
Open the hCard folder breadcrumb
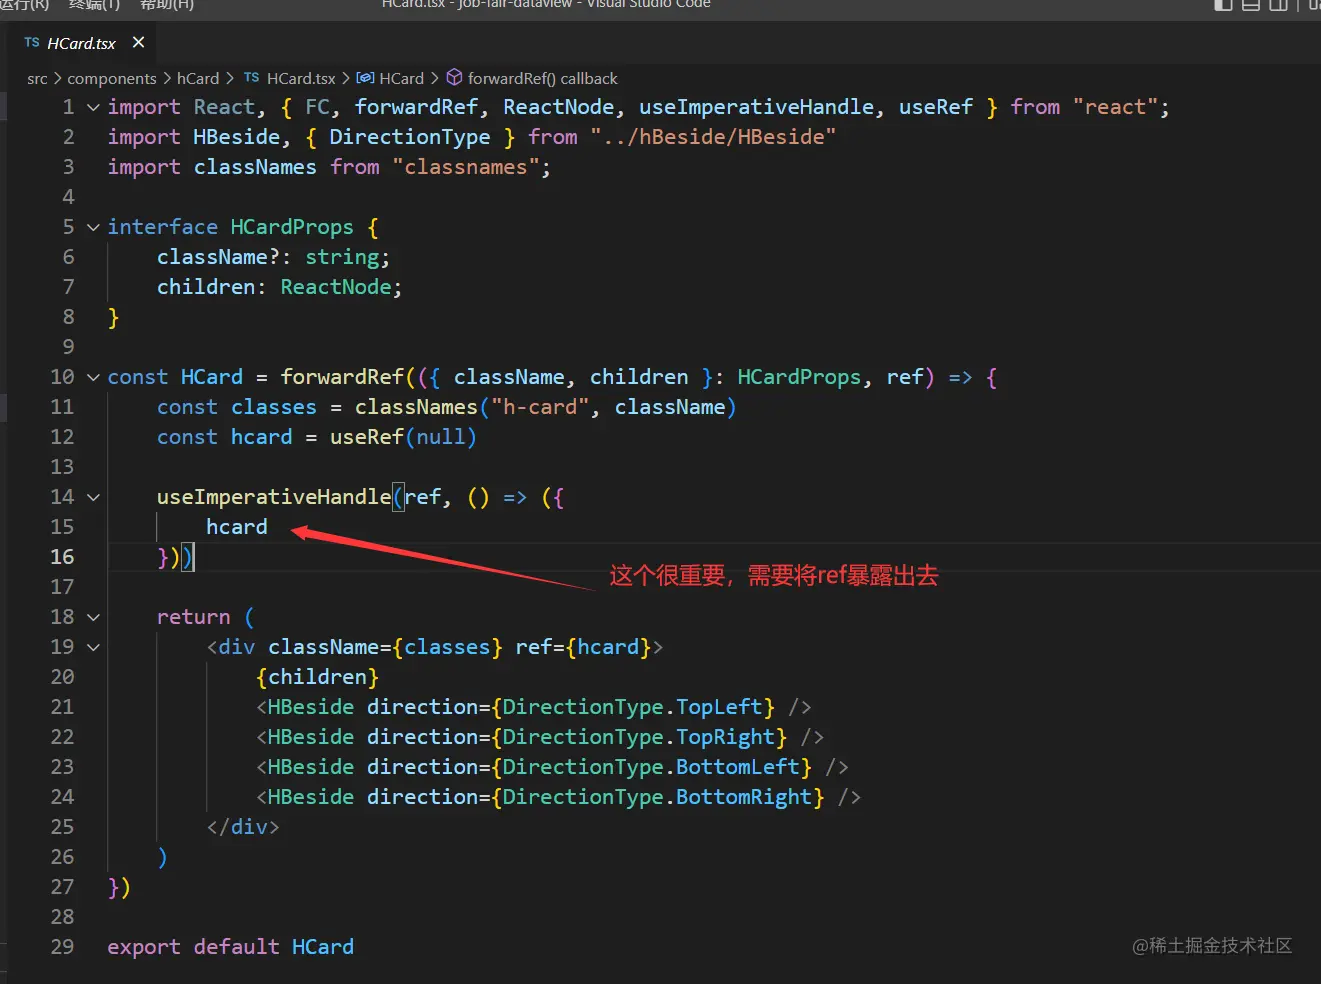coord(198,78)
